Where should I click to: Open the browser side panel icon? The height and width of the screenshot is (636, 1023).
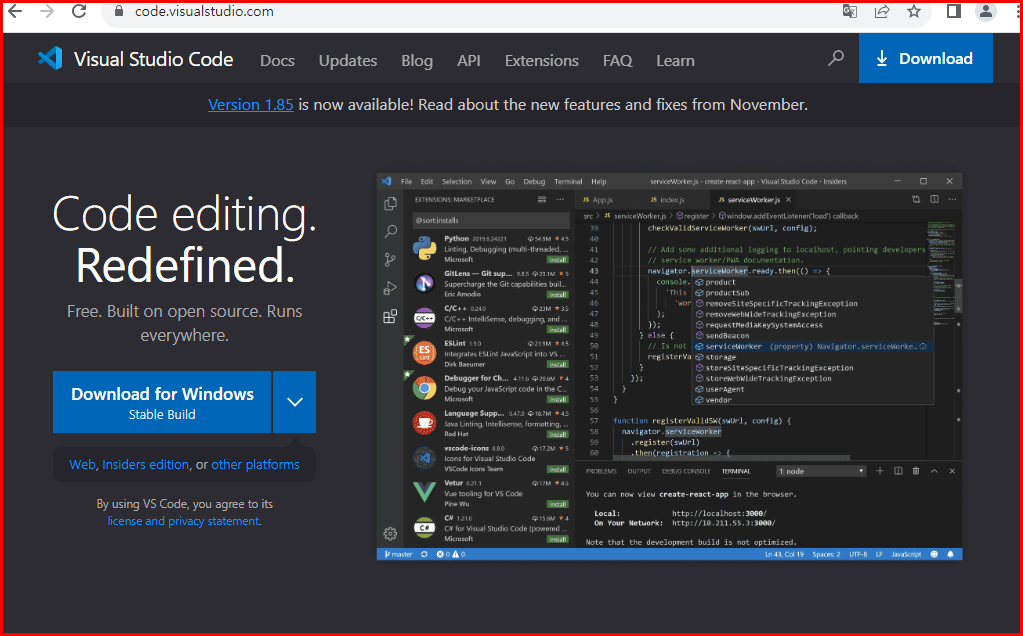[x=954, y=11]
